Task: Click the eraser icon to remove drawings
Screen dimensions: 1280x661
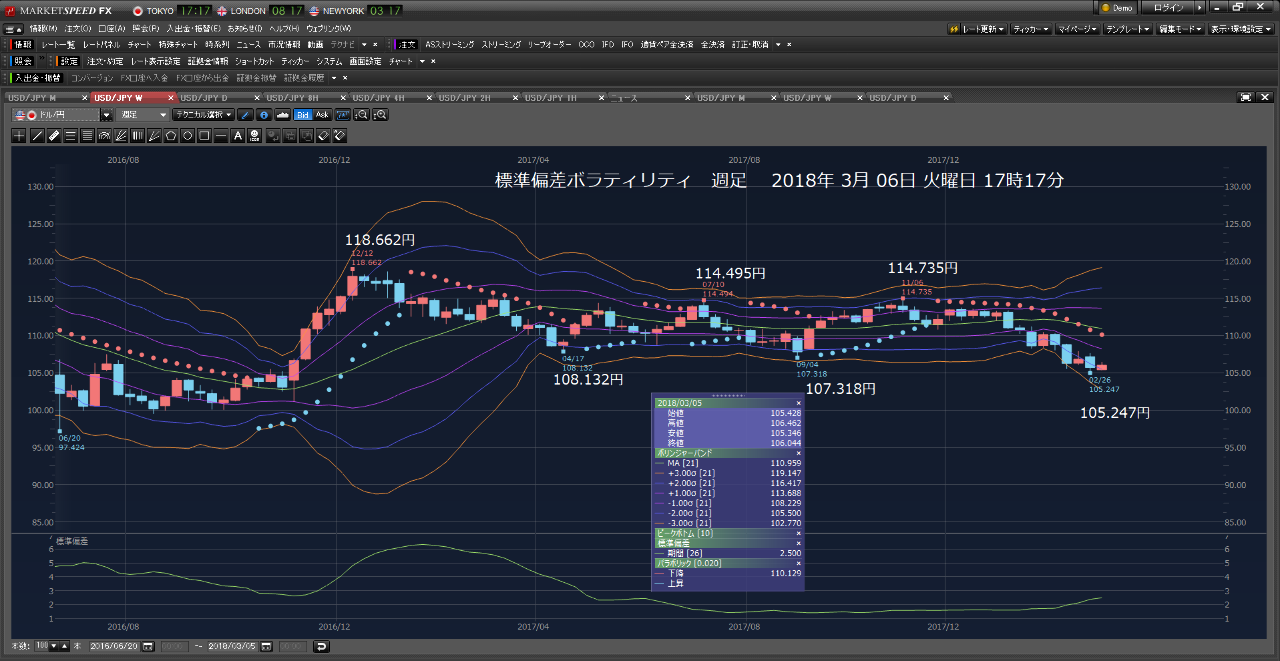Action: (x=324, y=135)
